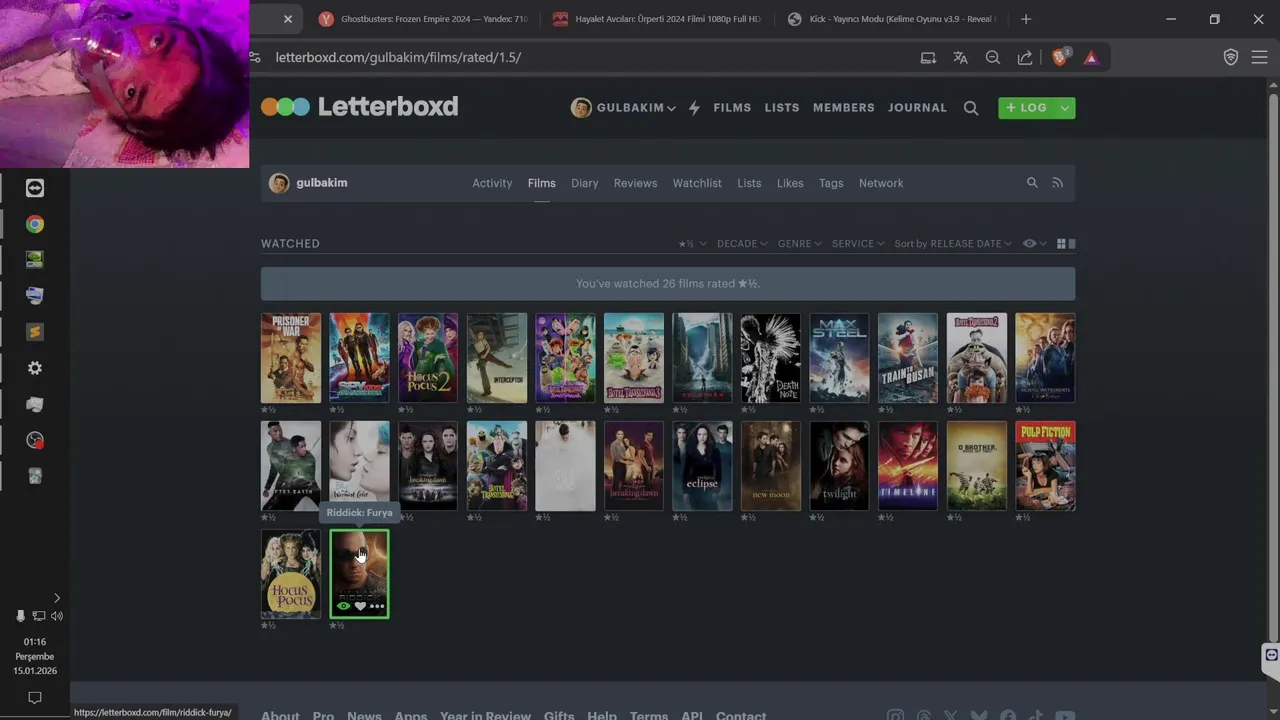Open the Settings gear in taskbar
Screen dimensions: 1280x720
35,368
